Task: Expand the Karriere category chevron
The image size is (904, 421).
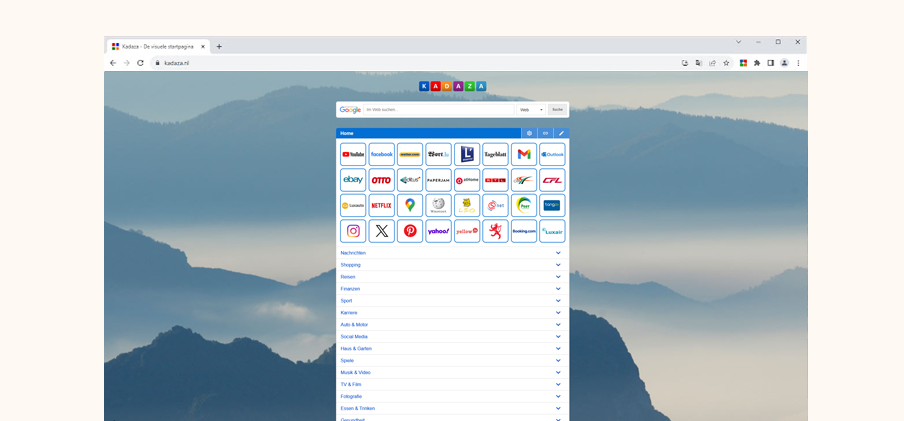Action: [558, 313]
